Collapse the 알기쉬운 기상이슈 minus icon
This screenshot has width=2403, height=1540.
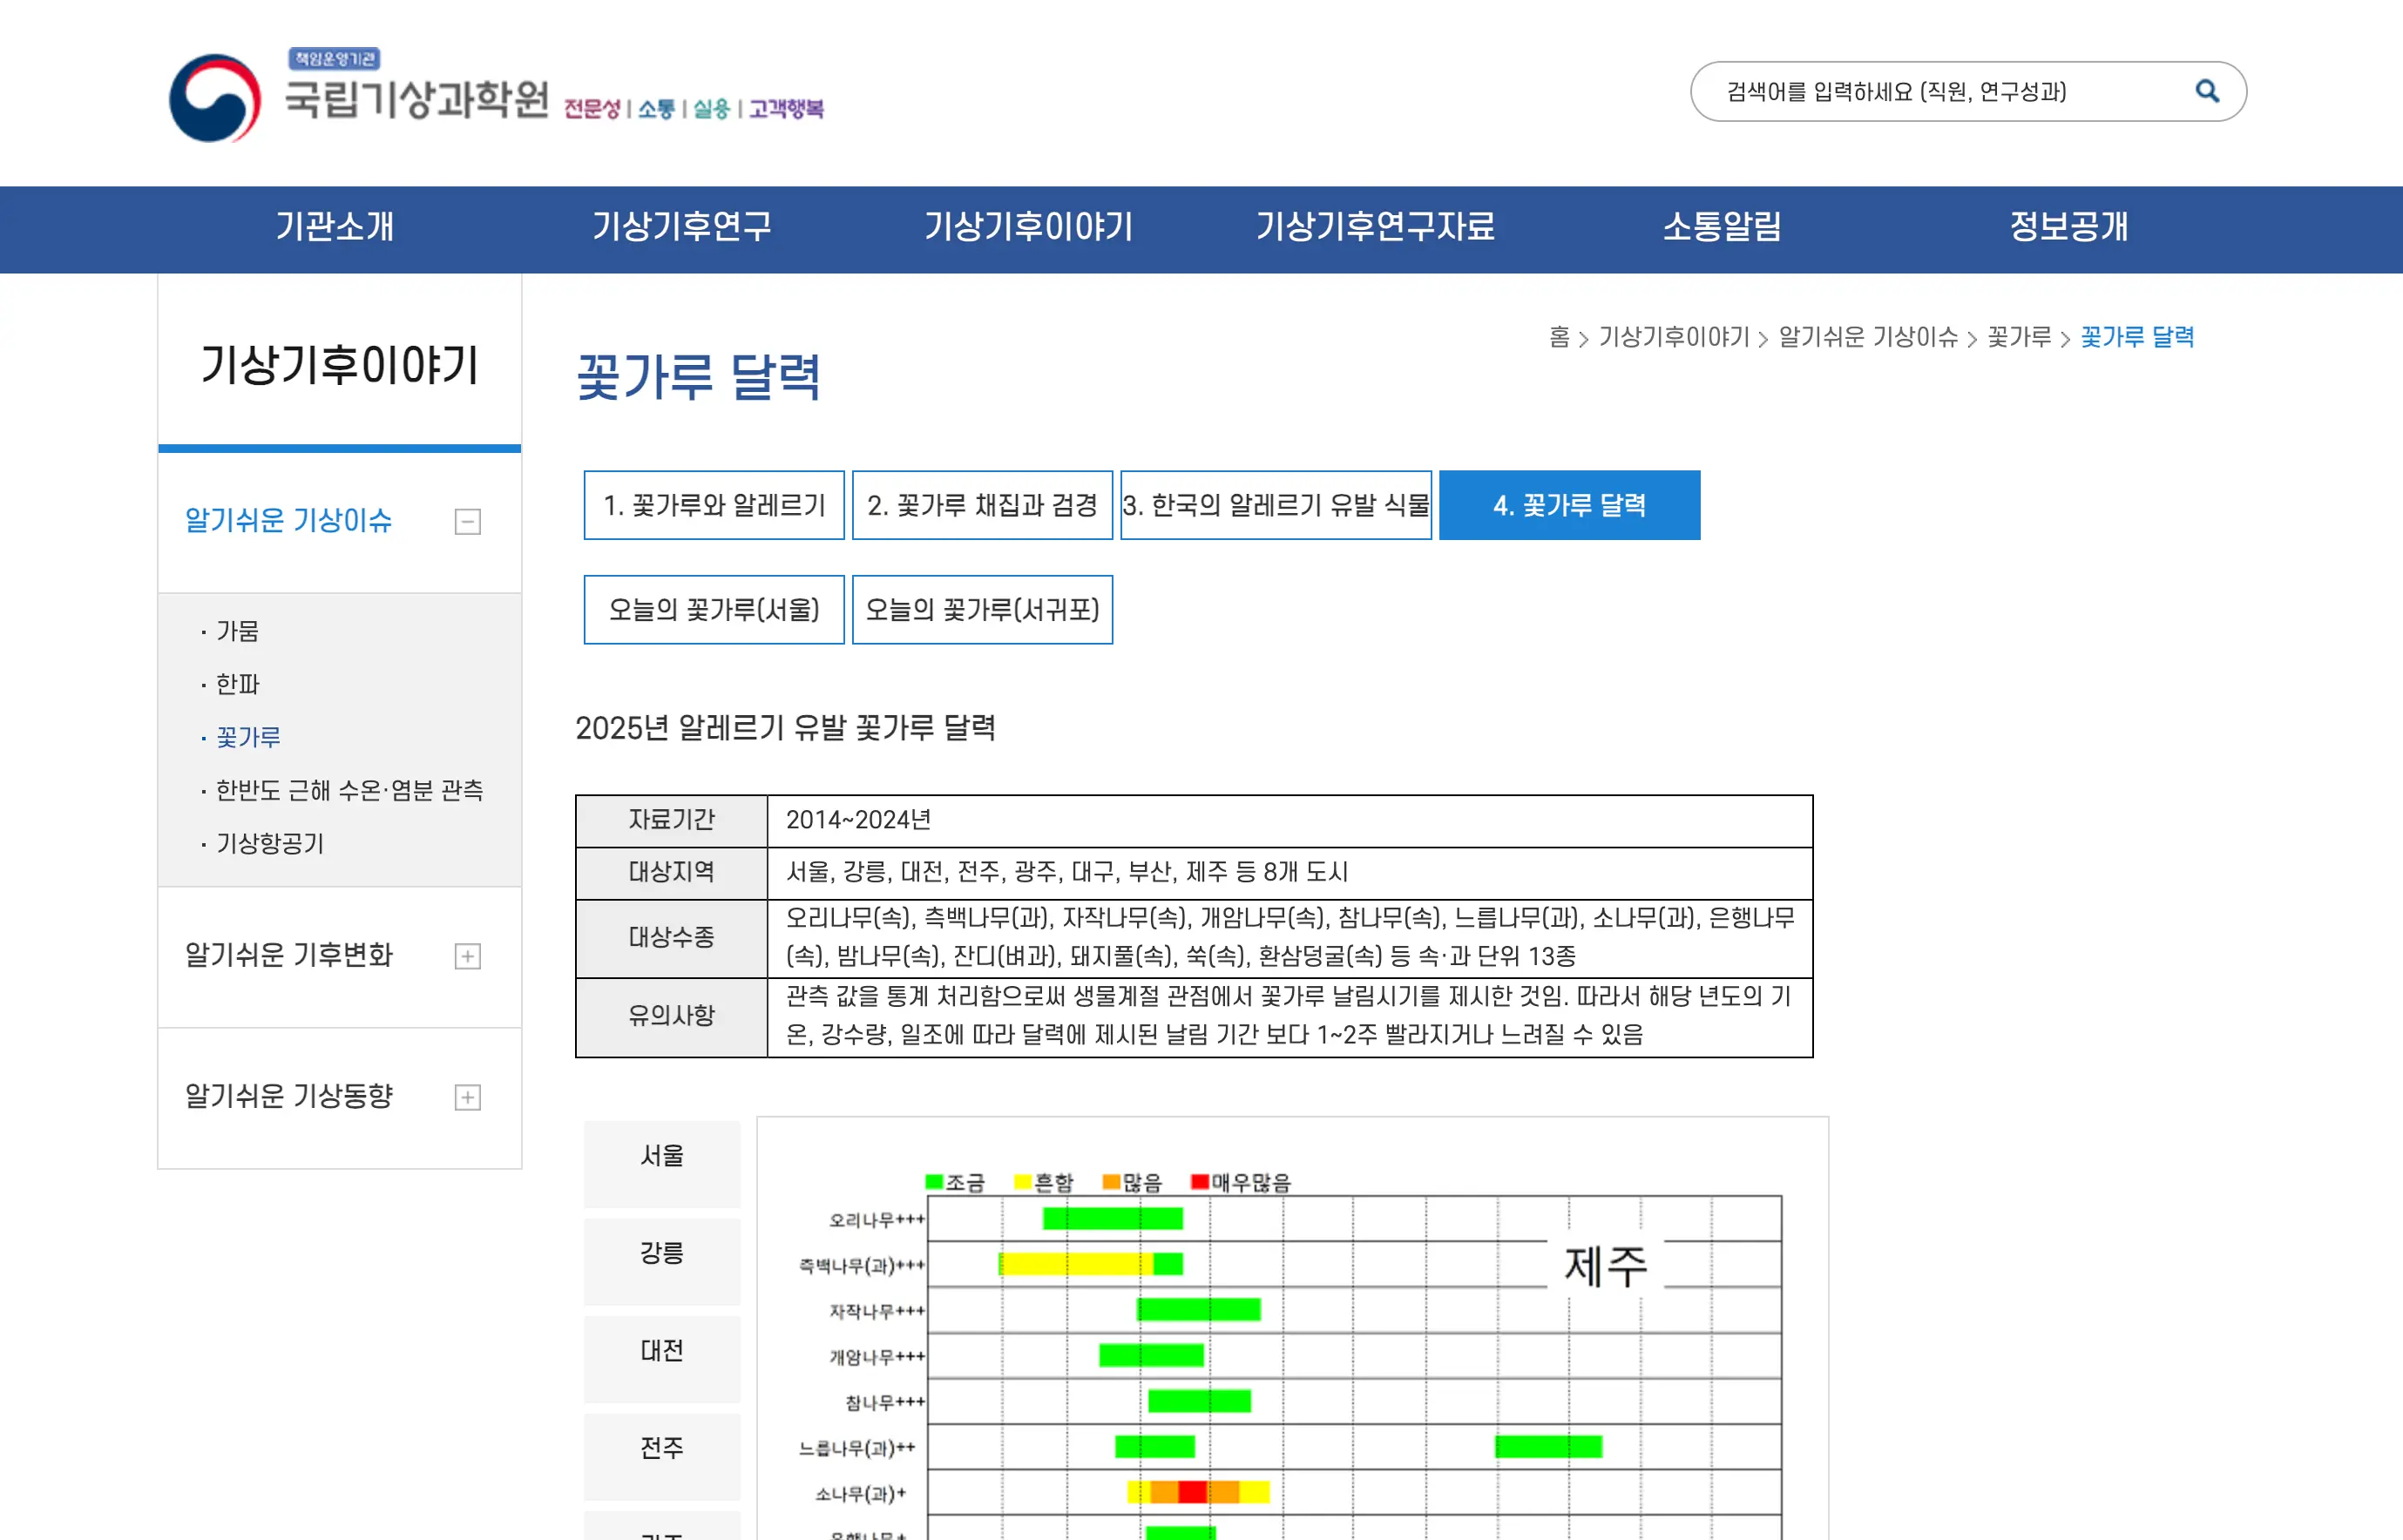467,521
